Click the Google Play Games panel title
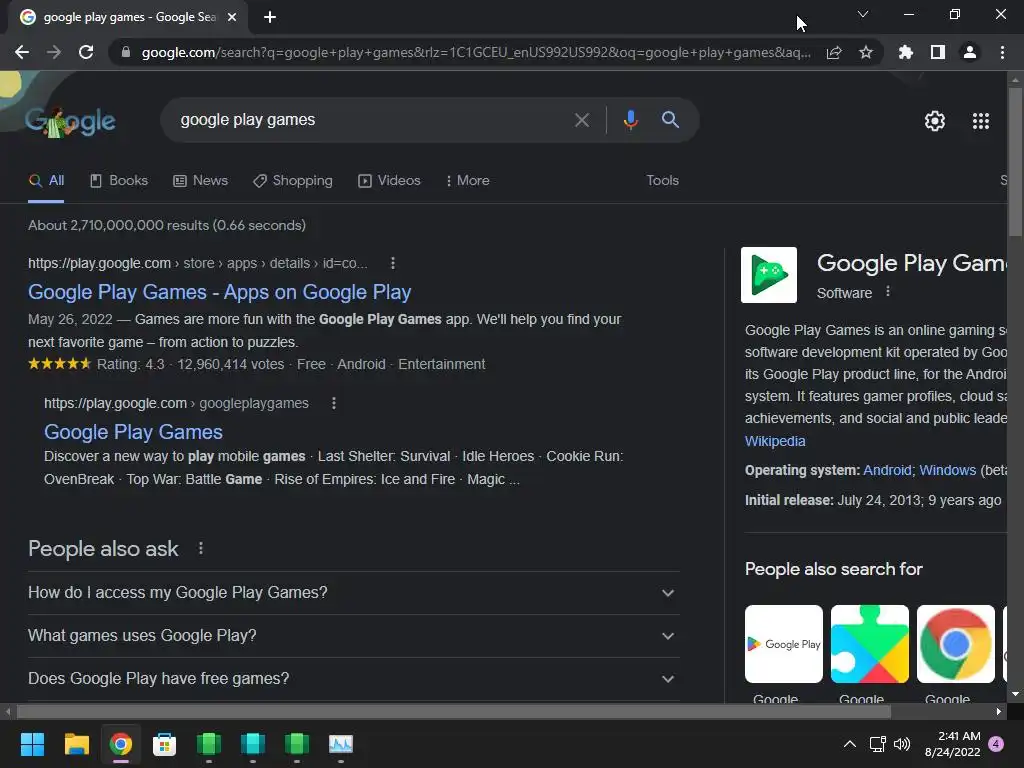 click(x=912, y=263)
